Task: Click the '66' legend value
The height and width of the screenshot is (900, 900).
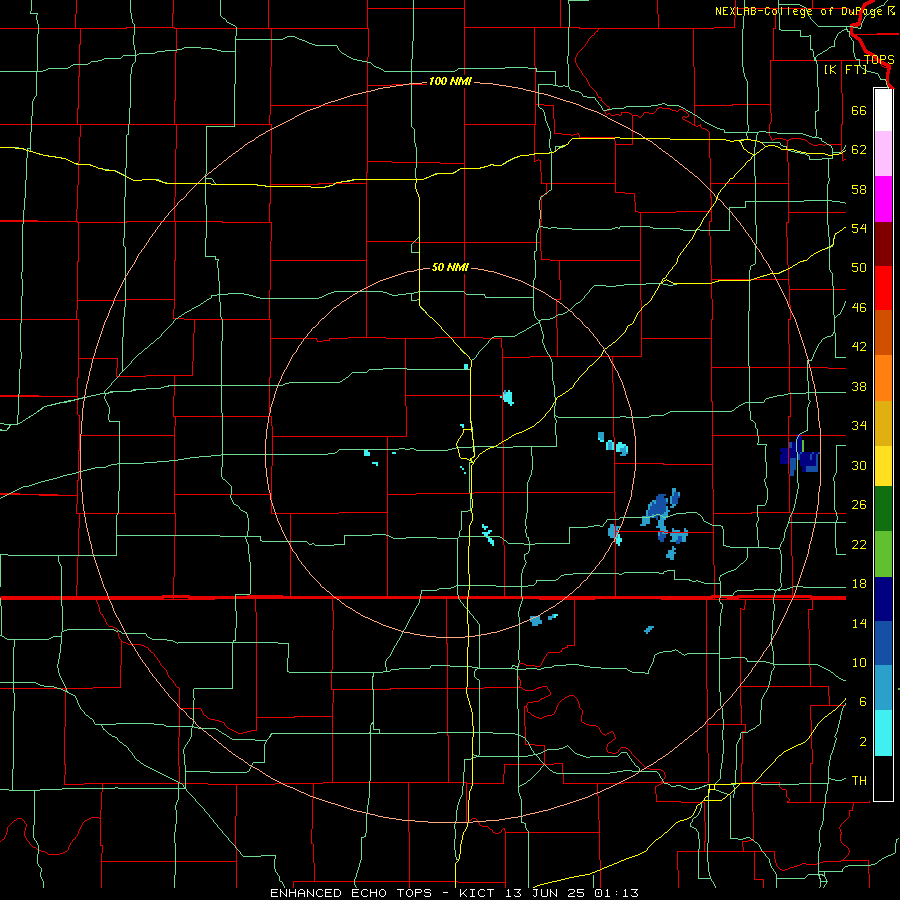Action: tap(859, 110)
